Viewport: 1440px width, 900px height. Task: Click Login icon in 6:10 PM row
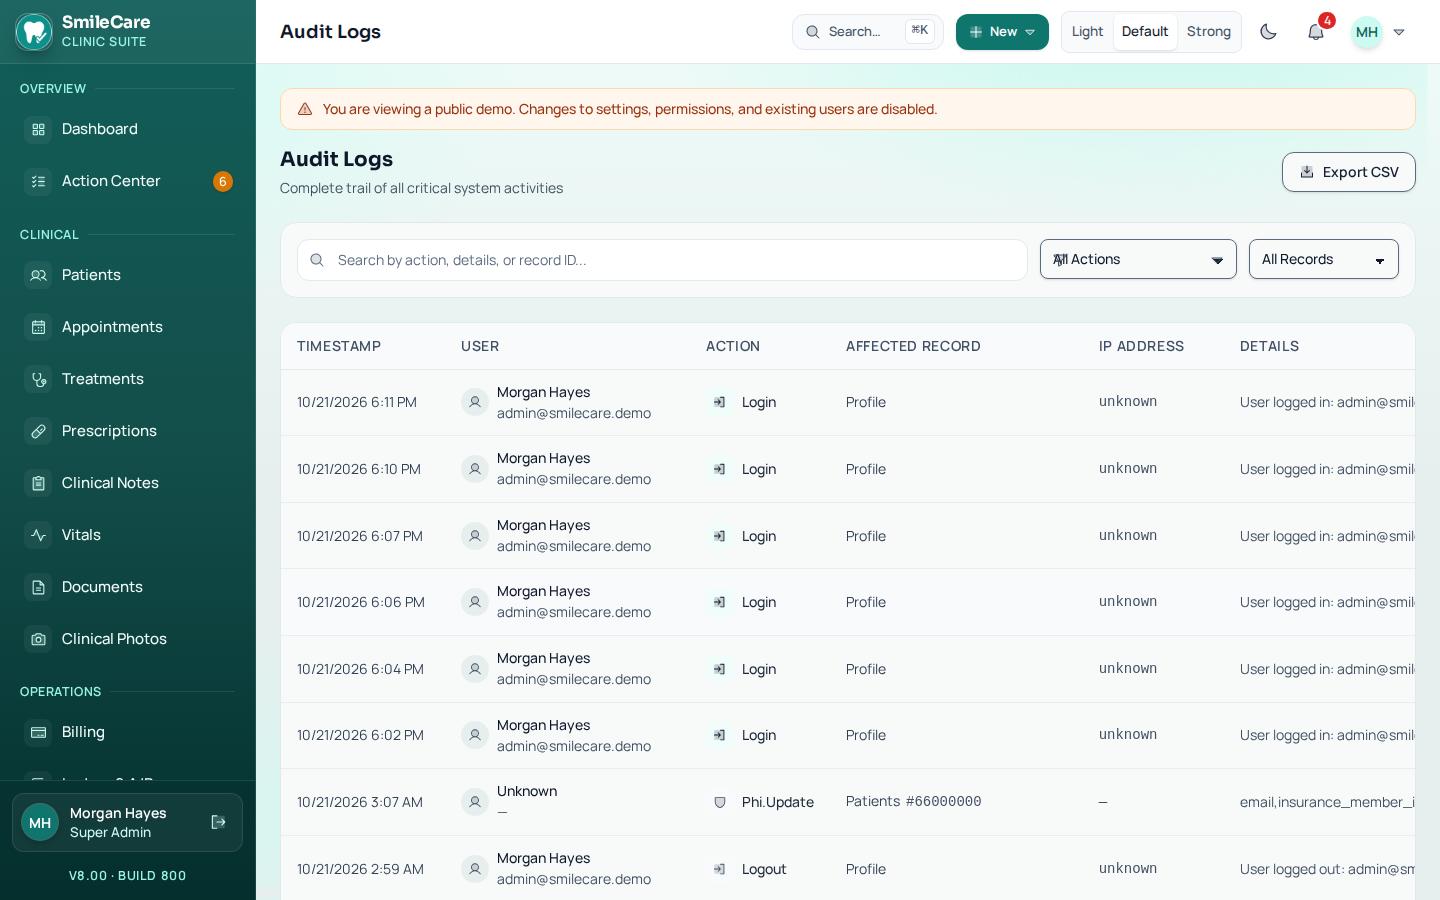point(719,469)
